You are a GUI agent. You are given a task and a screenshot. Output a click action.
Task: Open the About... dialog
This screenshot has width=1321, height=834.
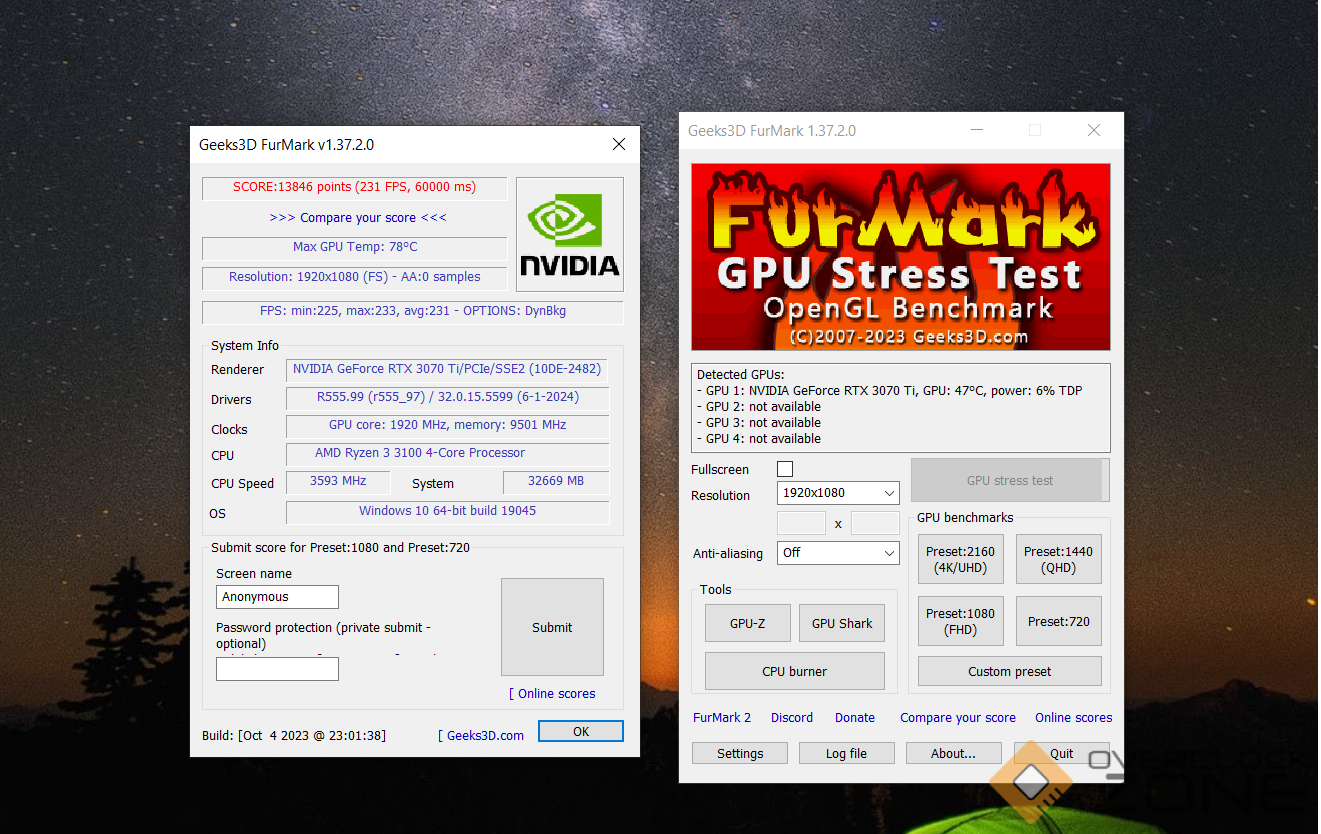click(953, 754)
